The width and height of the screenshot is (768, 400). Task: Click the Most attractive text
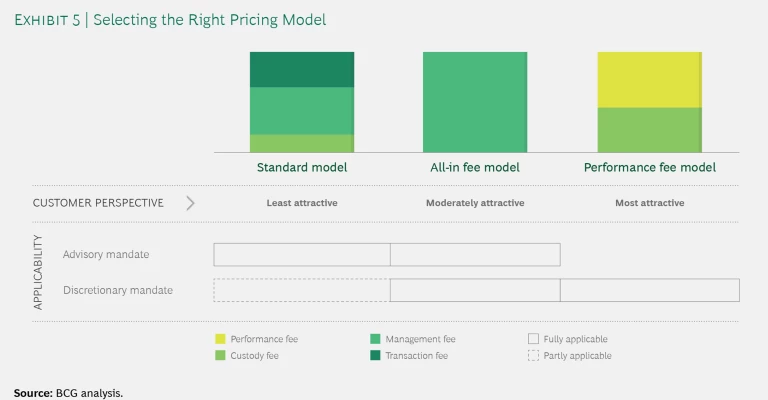pyautogui.click(x=650, y=203)
